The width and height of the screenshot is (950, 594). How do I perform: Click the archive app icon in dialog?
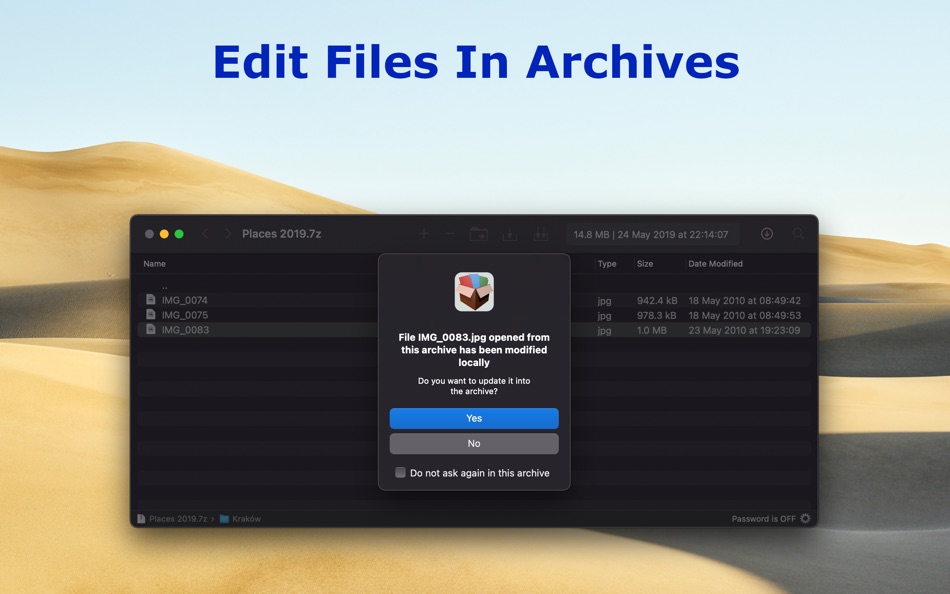coord(474,292)
